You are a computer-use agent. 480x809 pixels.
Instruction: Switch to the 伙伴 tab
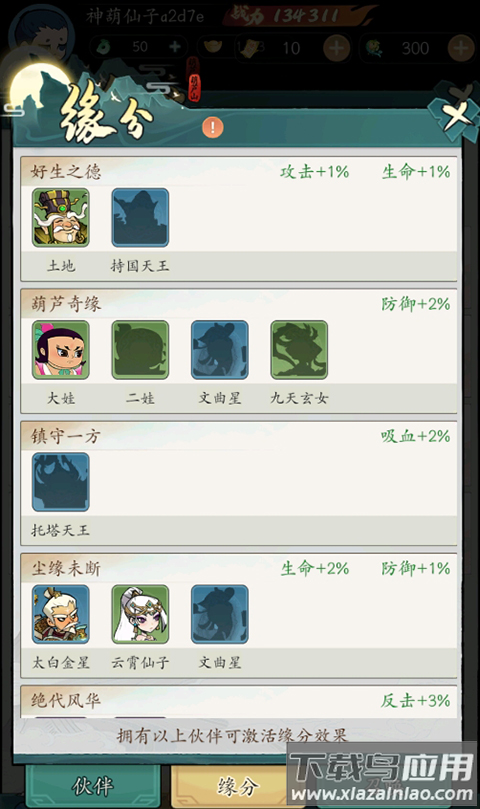93,786
